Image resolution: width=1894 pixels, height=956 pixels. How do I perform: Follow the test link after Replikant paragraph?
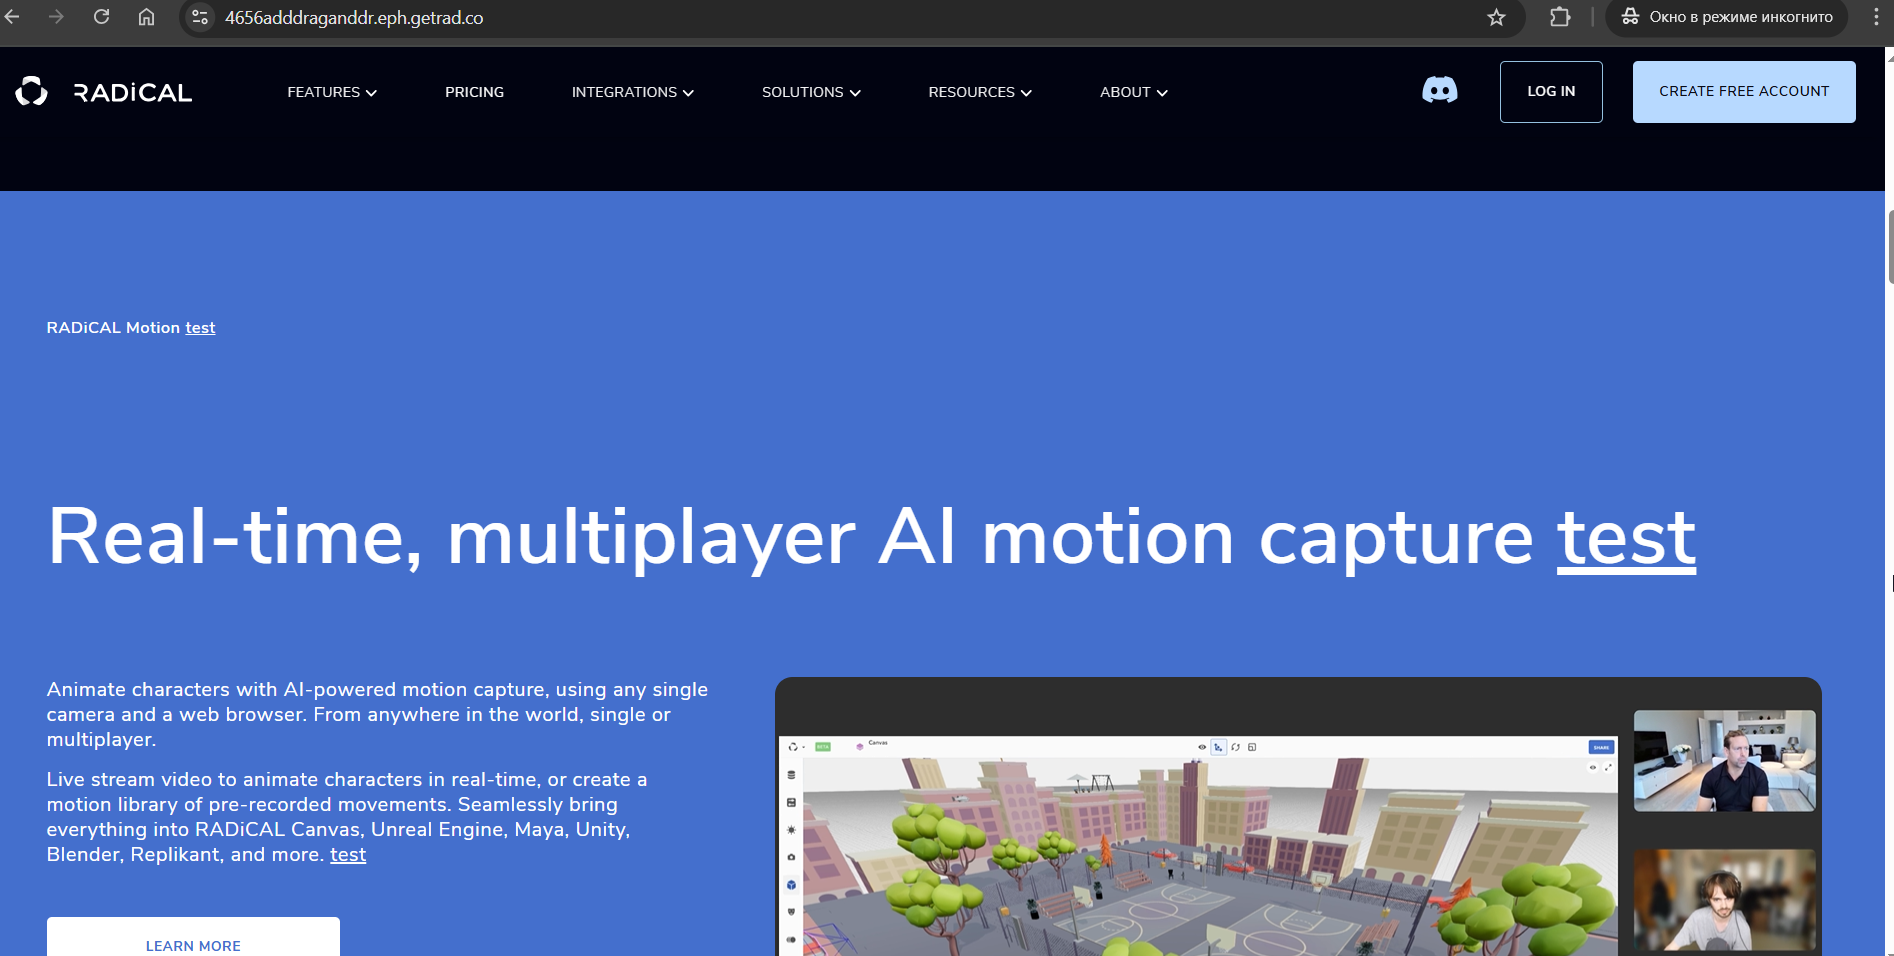point(348,855)
